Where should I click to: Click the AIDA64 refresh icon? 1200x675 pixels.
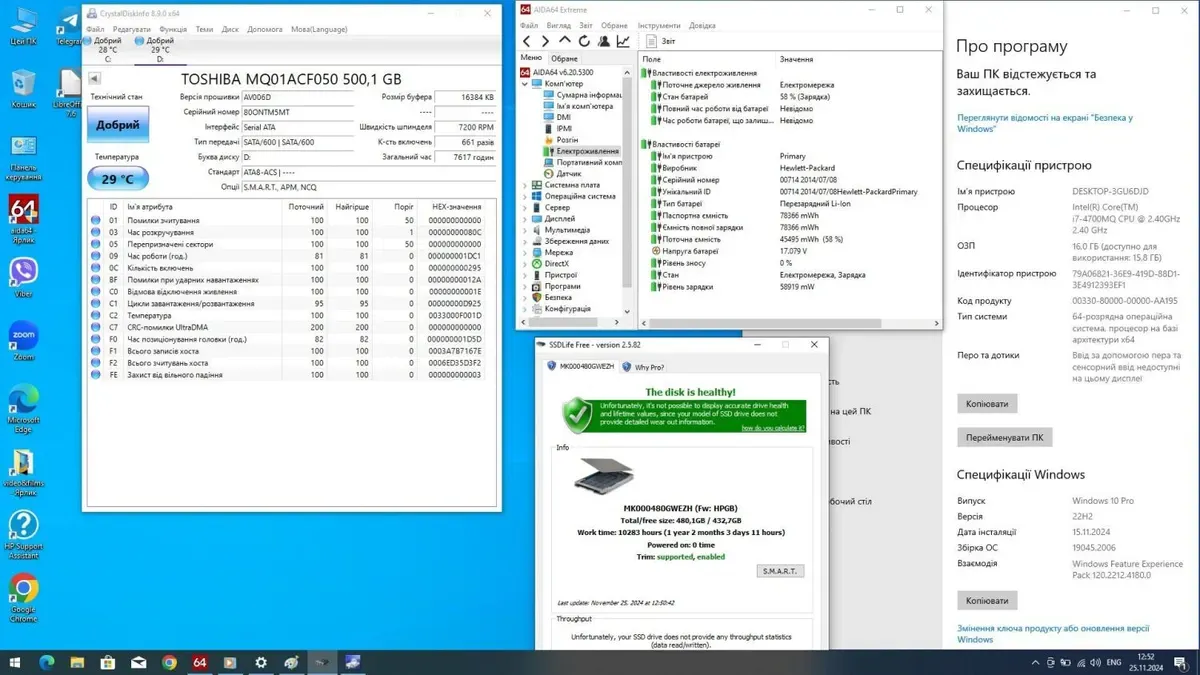pyautogui.click(x=584, y=41)
